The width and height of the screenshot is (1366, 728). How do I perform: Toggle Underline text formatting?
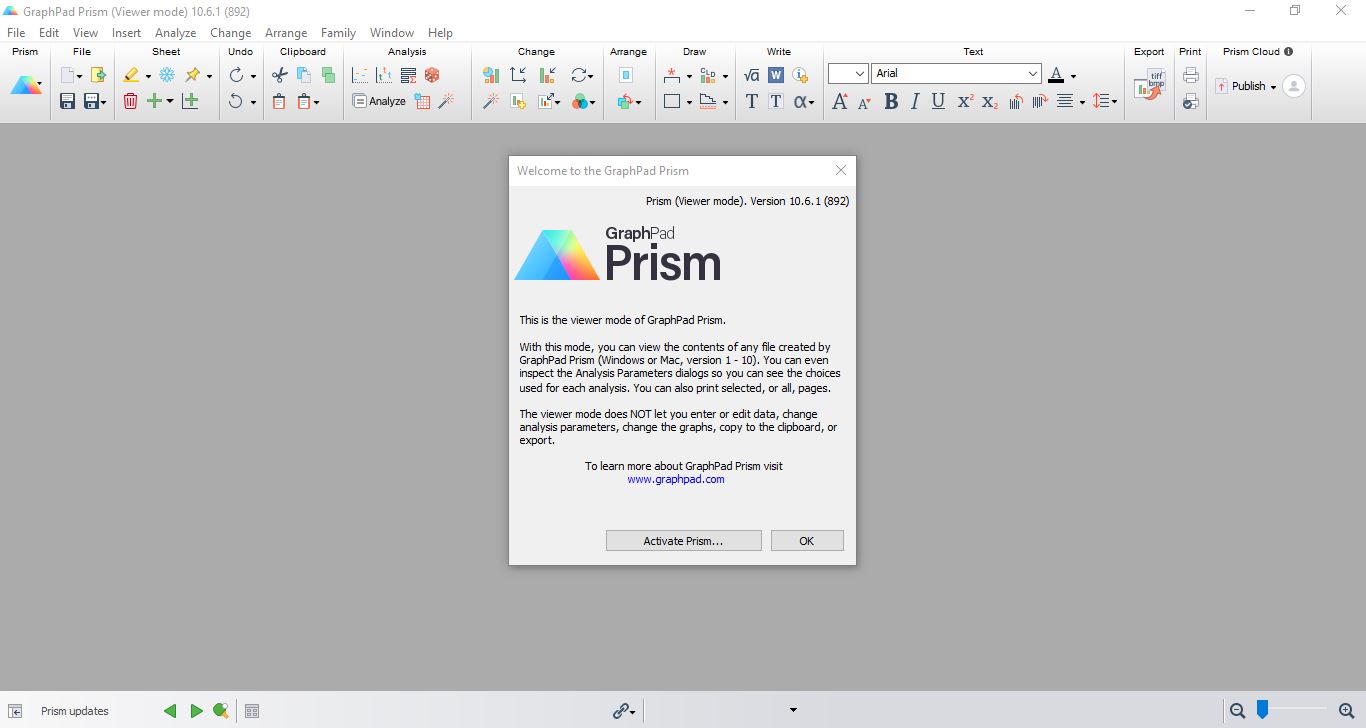coord(938,101)
